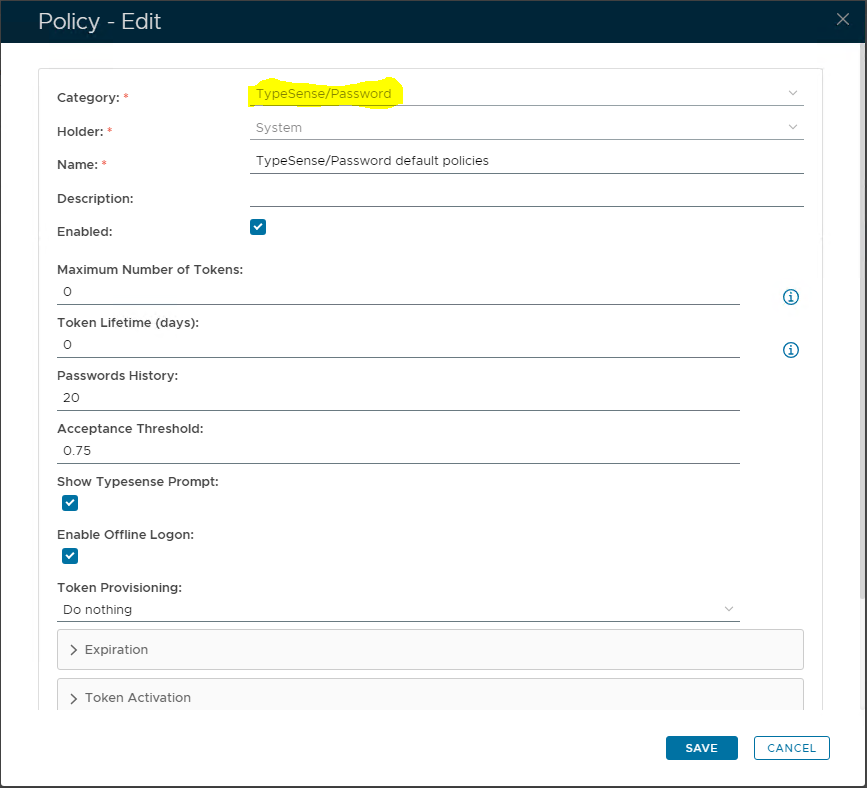Expand the Token Activation section
The height and width of the screenshot is (788, 867).
pos(430,698)
